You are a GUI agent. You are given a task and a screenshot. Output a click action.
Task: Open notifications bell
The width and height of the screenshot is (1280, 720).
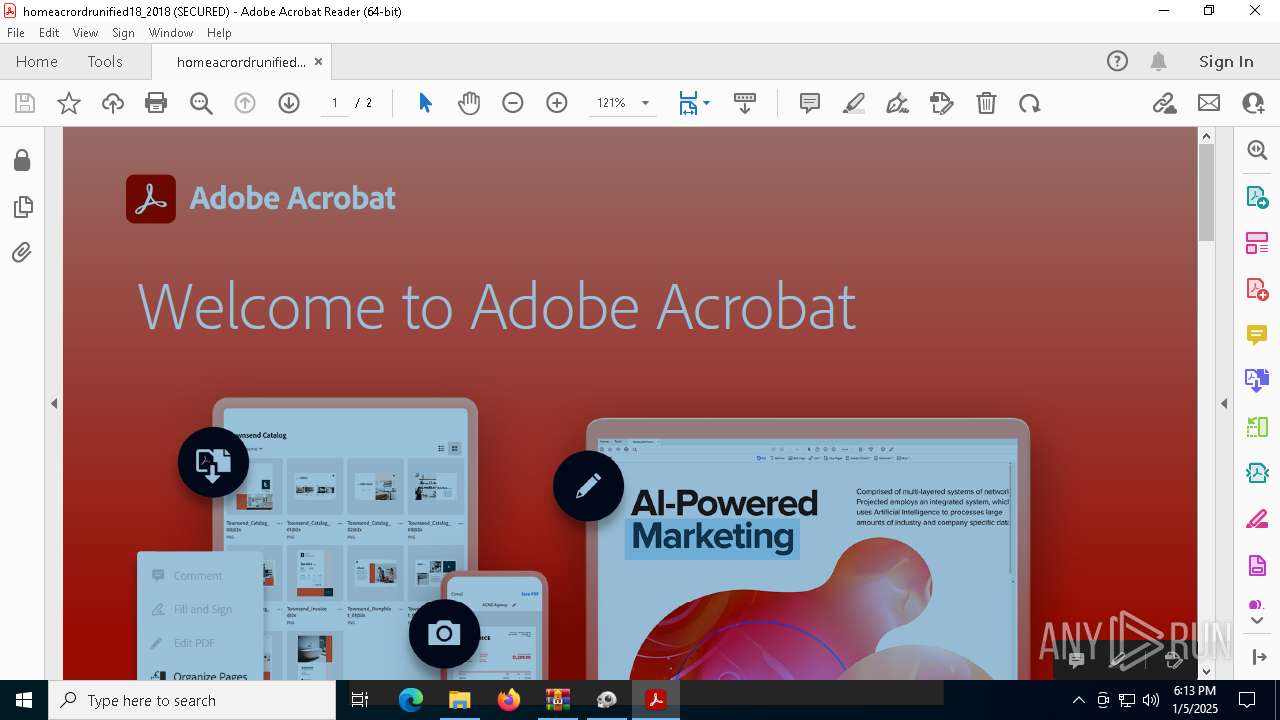pos(1159,62)
